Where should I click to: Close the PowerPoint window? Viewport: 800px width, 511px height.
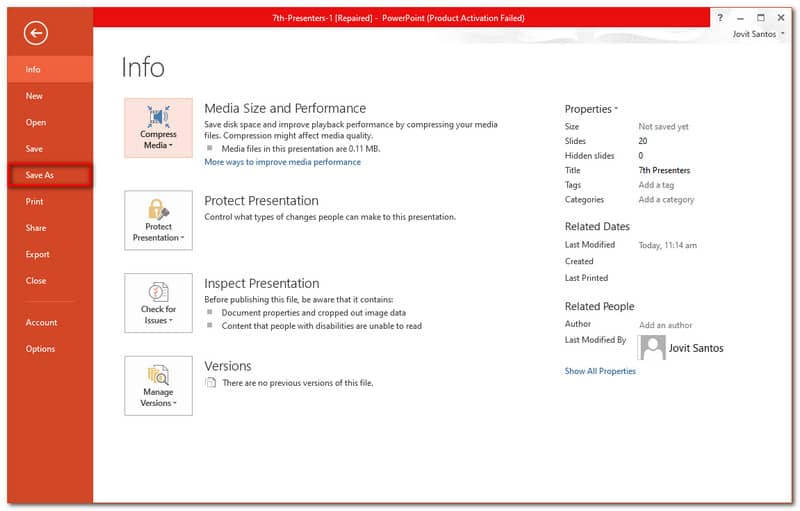[x=781, y=18]
